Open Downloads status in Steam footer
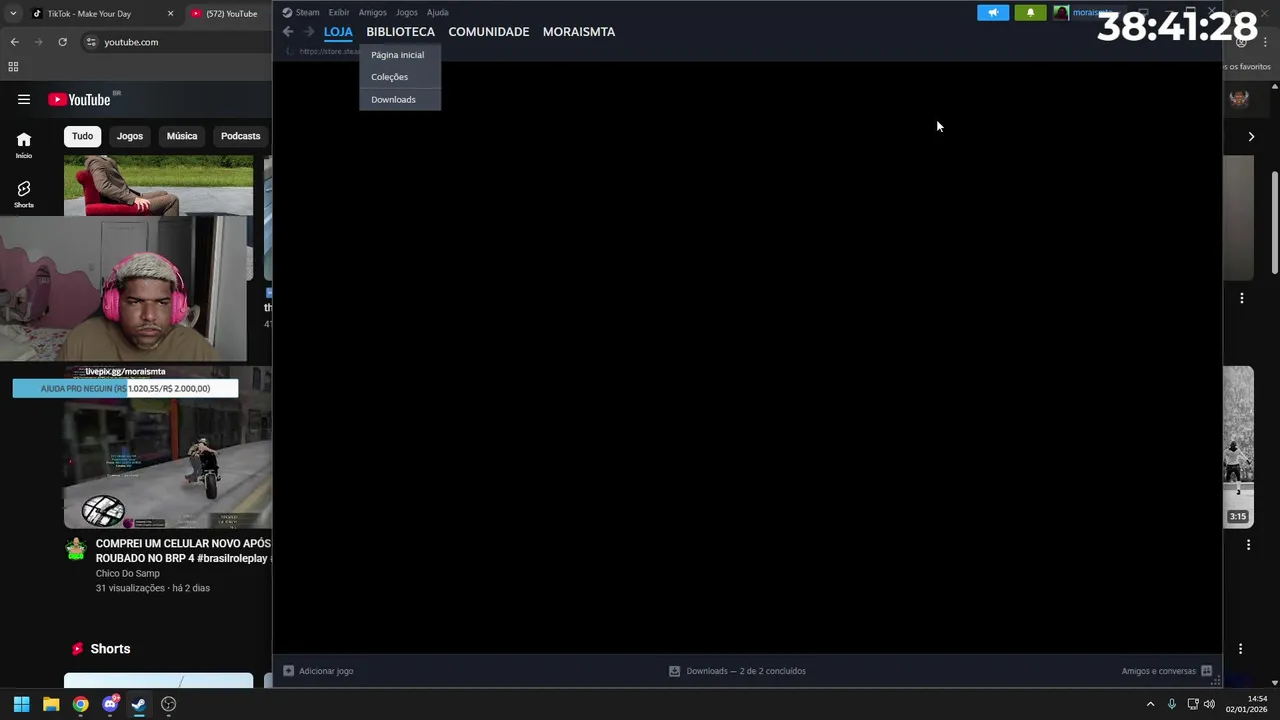 [746, 671]
